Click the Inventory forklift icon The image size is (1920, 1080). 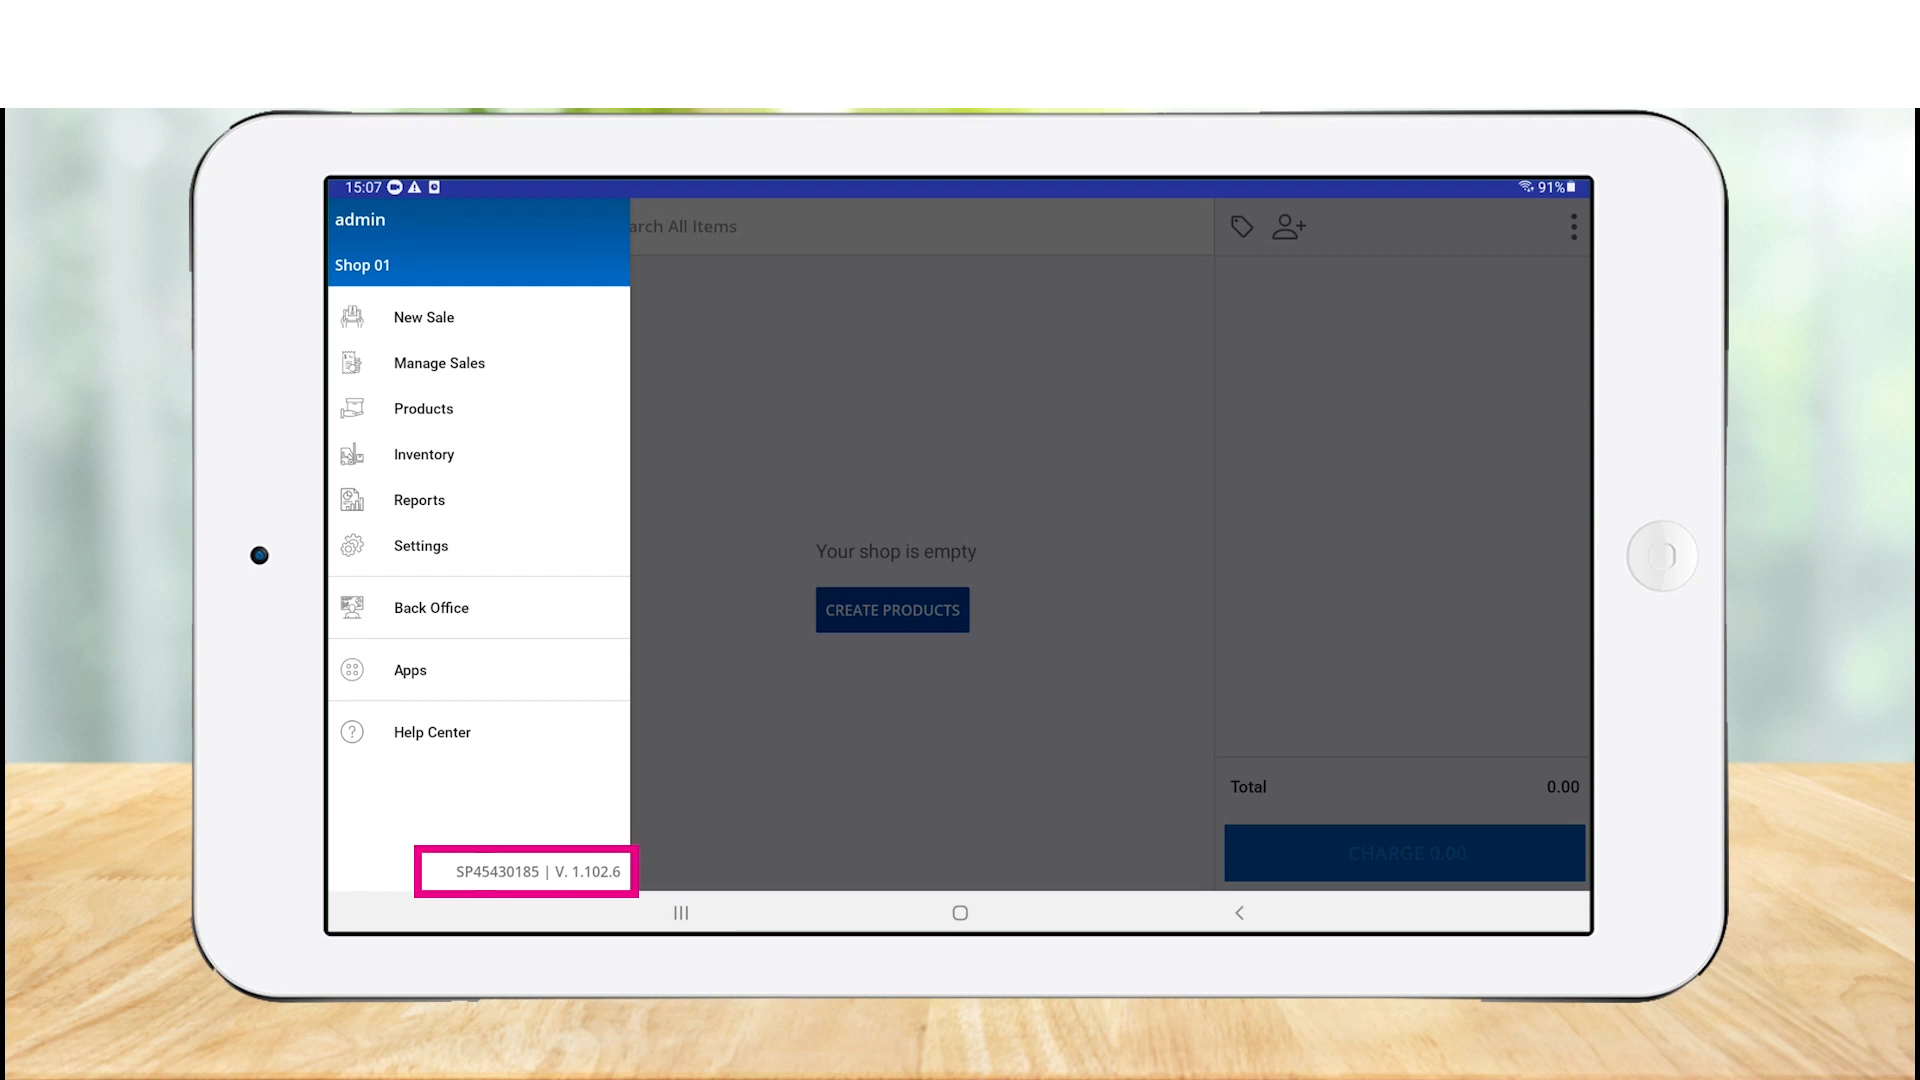(352, 454)
